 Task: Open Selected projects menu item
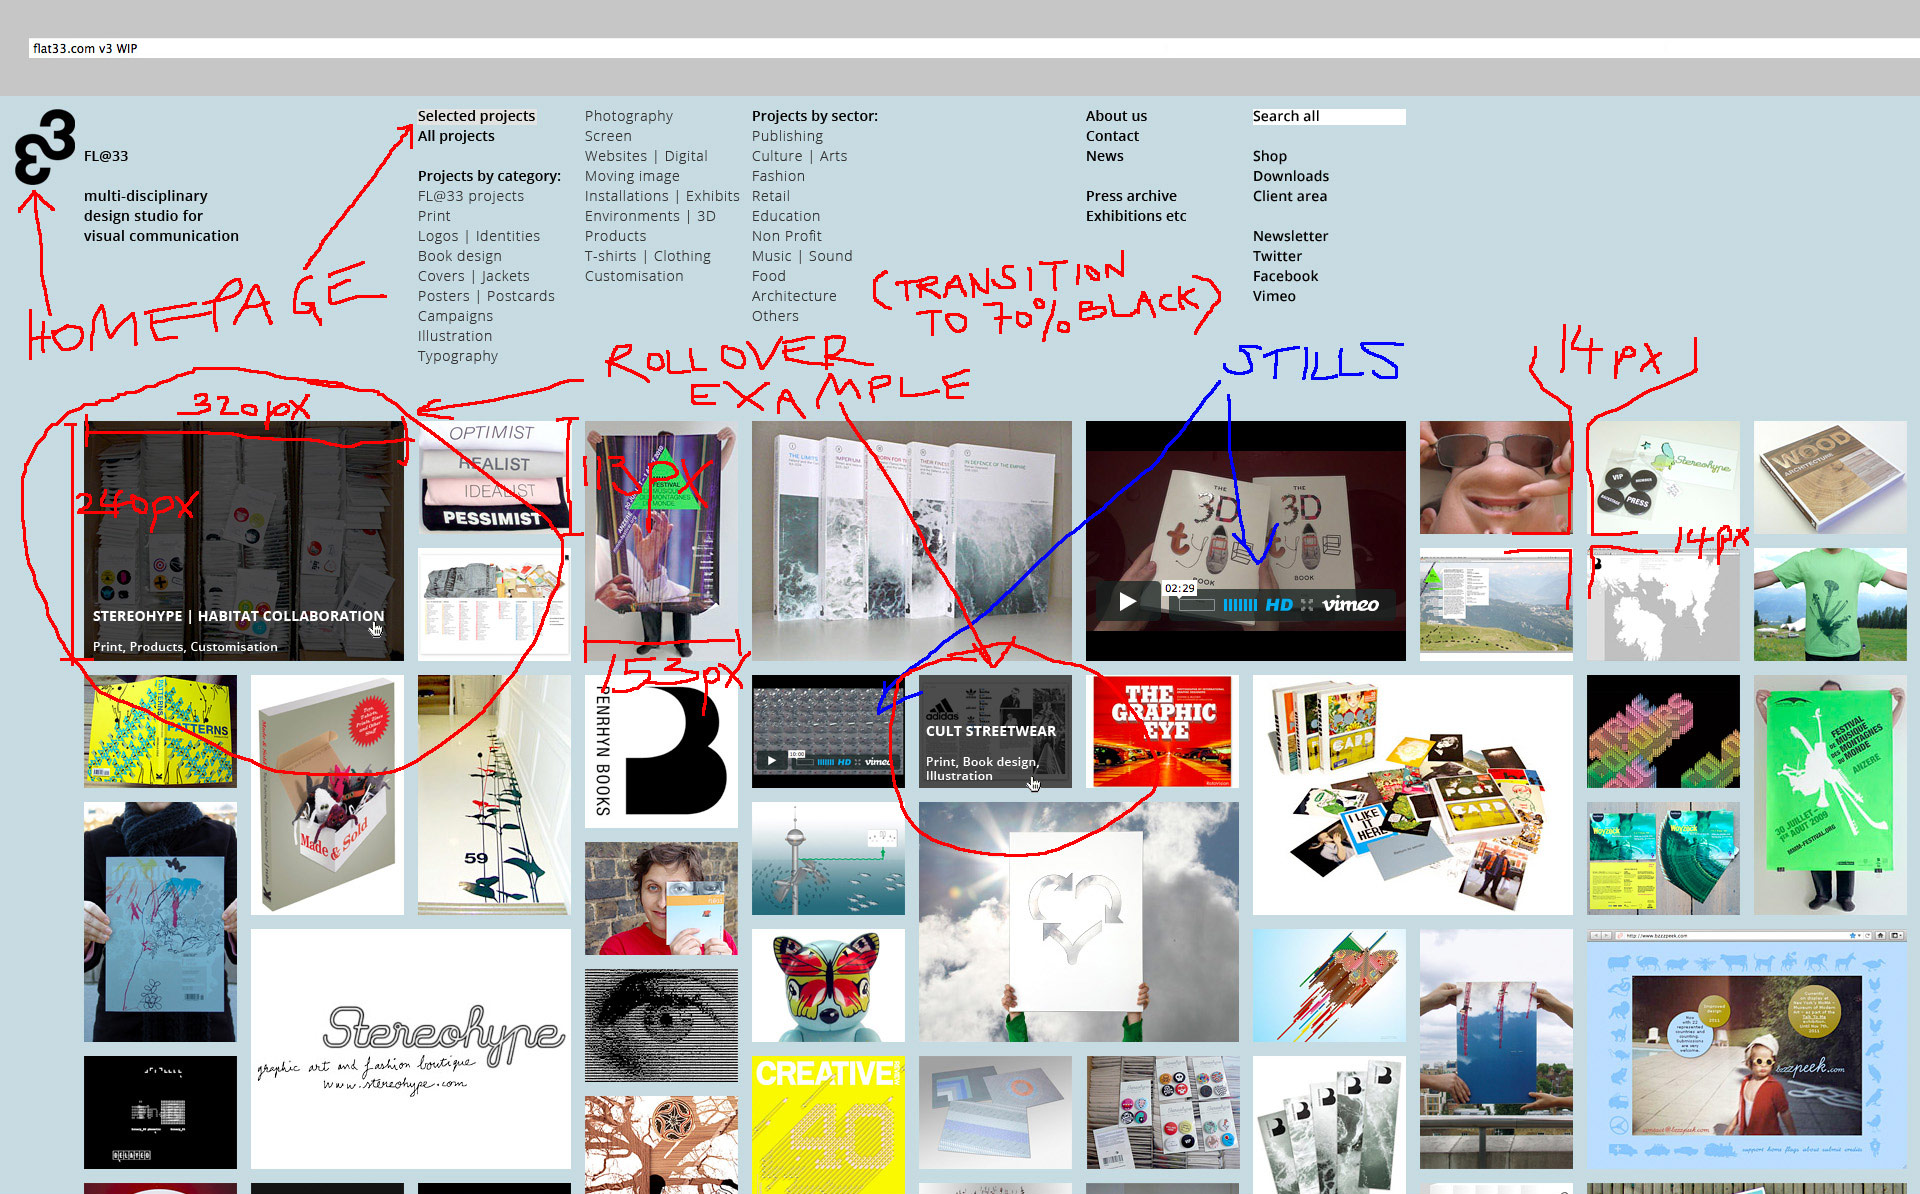tap(476, 116)
